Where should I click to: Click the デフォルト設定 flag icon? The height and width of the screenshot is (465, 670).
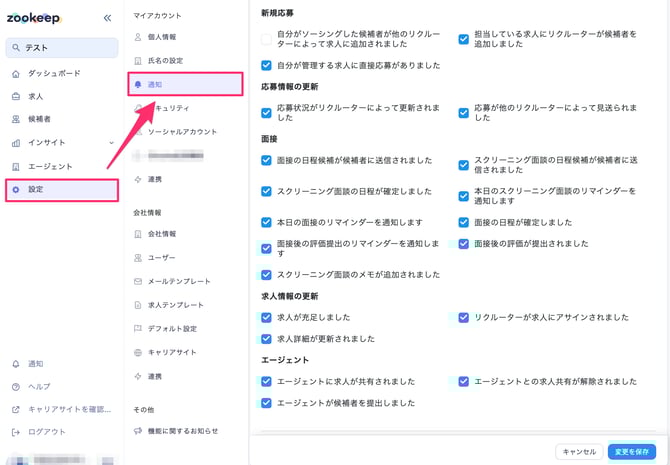(x=138, y=329)
